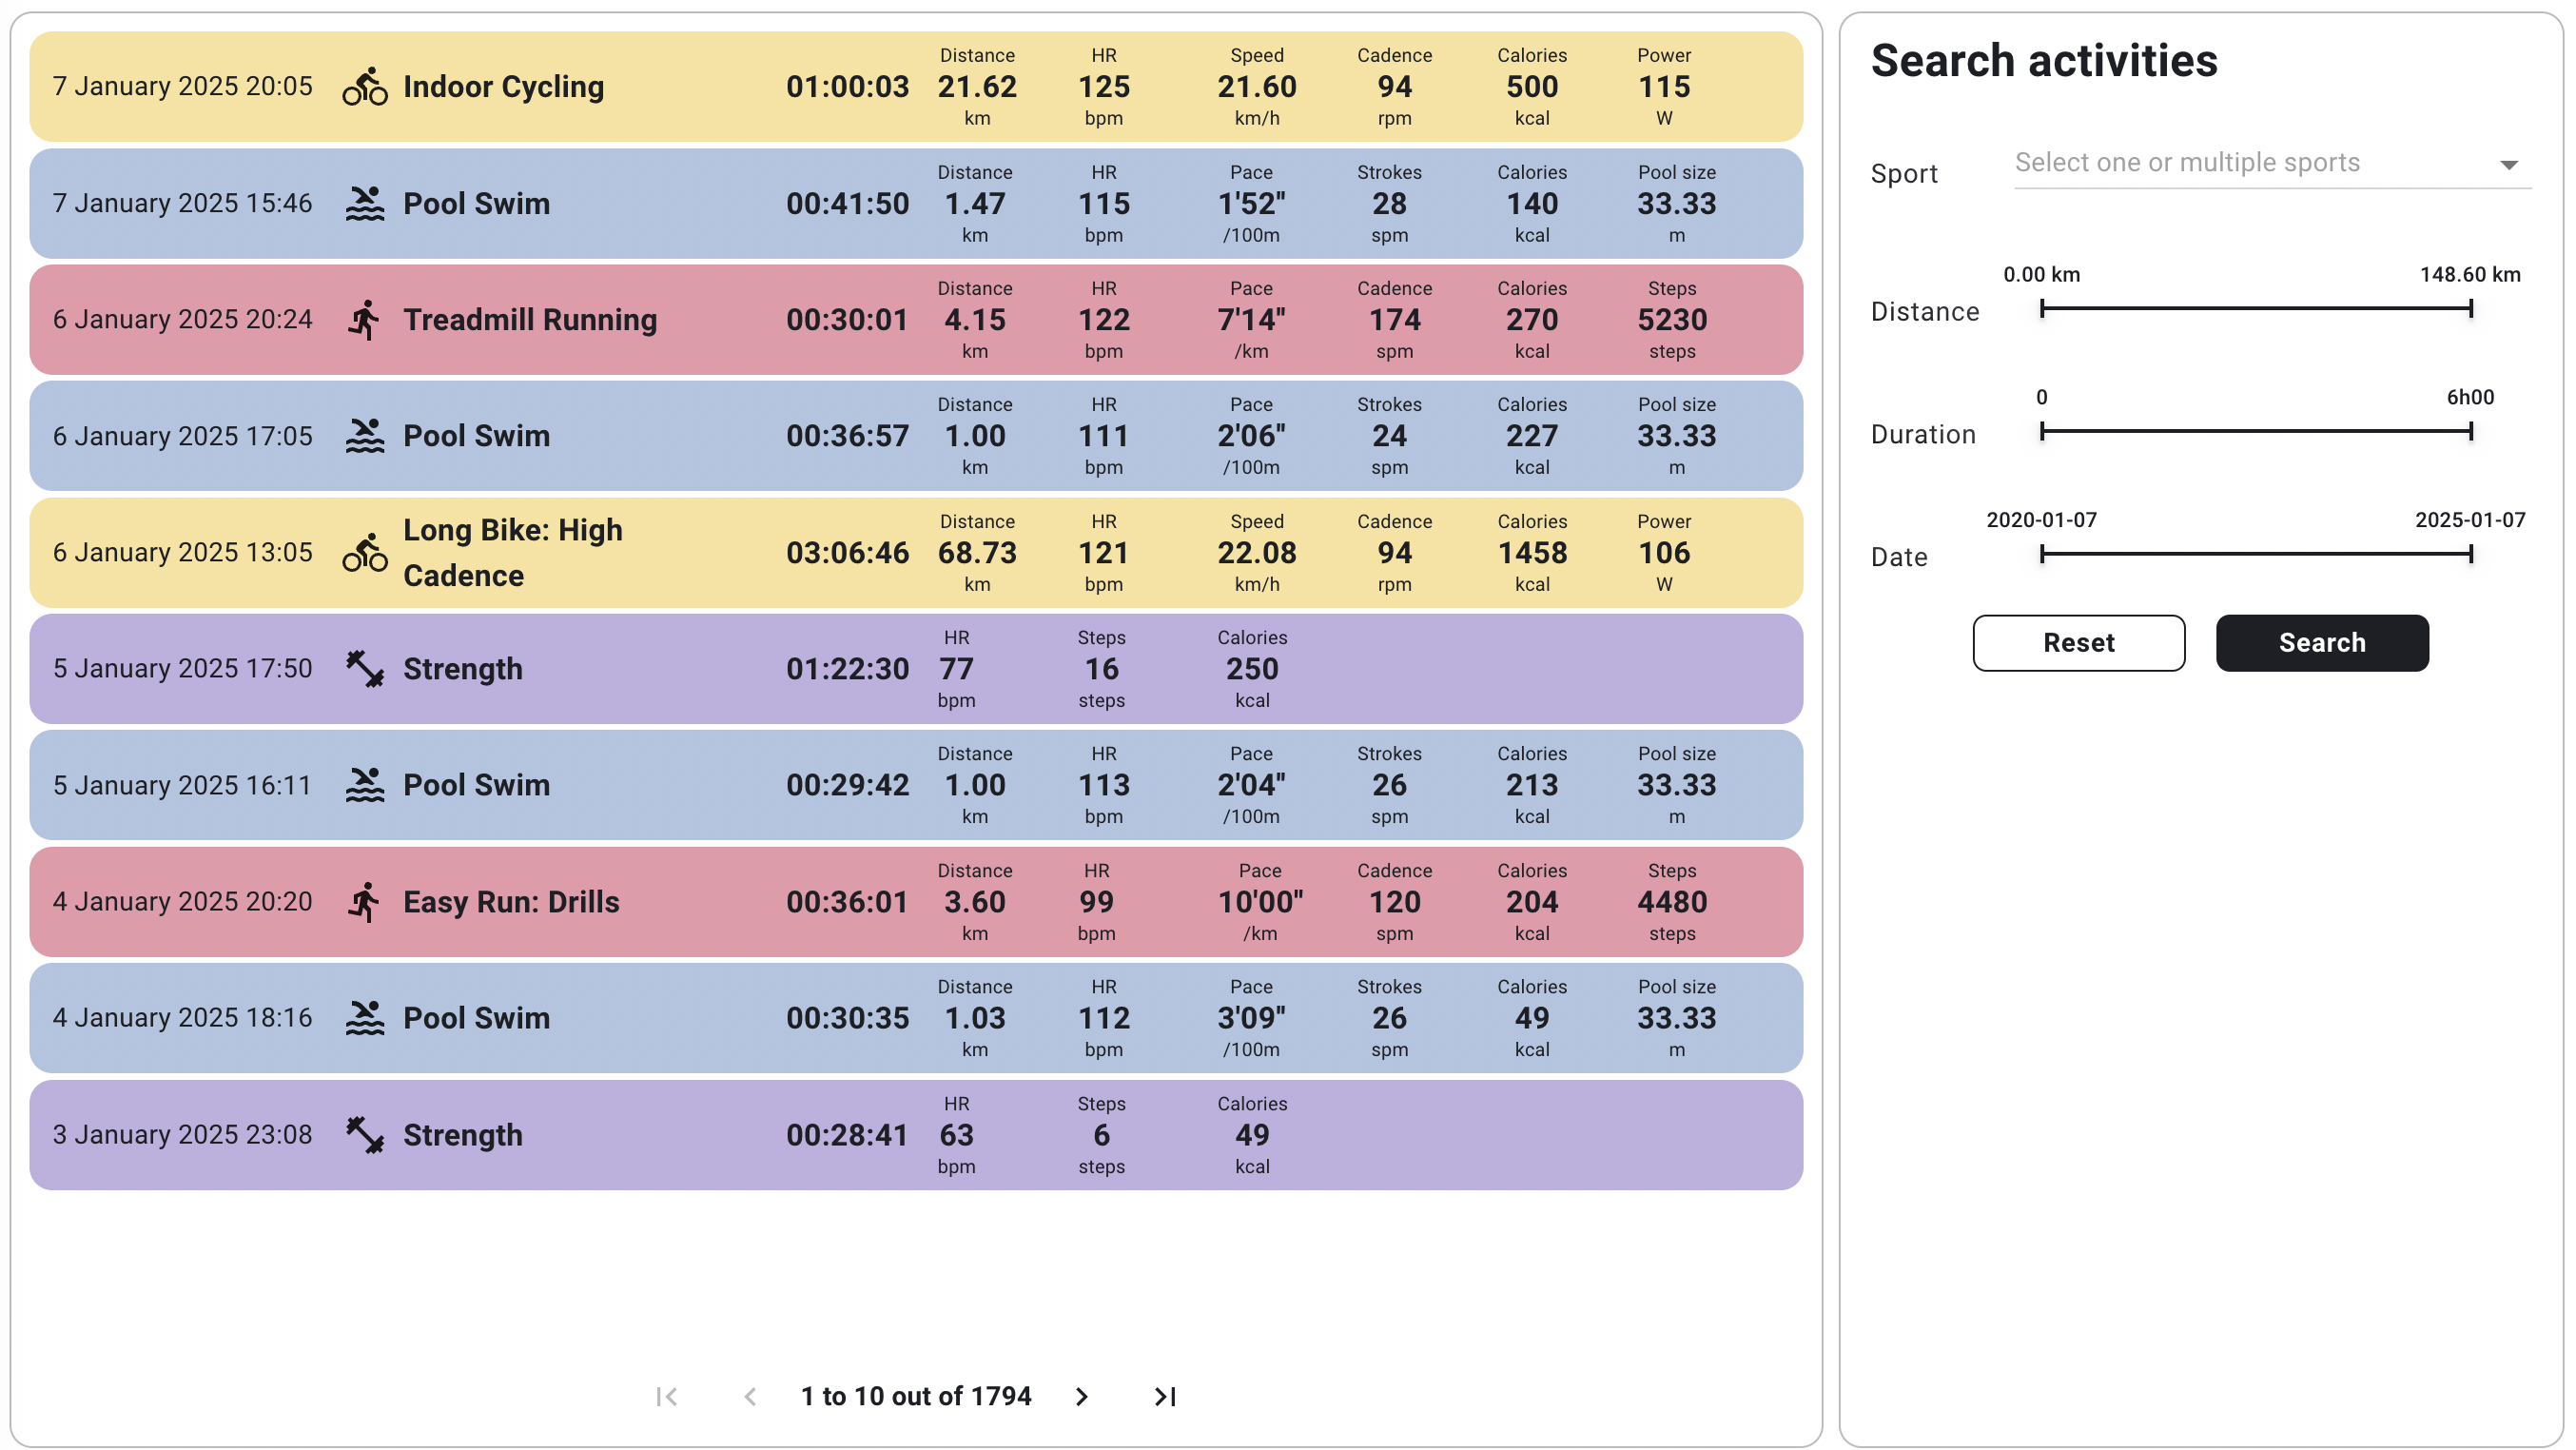Go to the first page of activities
This screenshot has width=2576, height=1450.
[x=667, y=1396]
